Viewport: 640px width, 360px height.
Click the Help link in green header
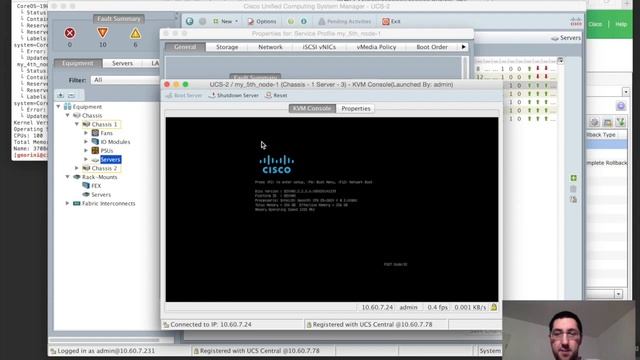[621, 24]
